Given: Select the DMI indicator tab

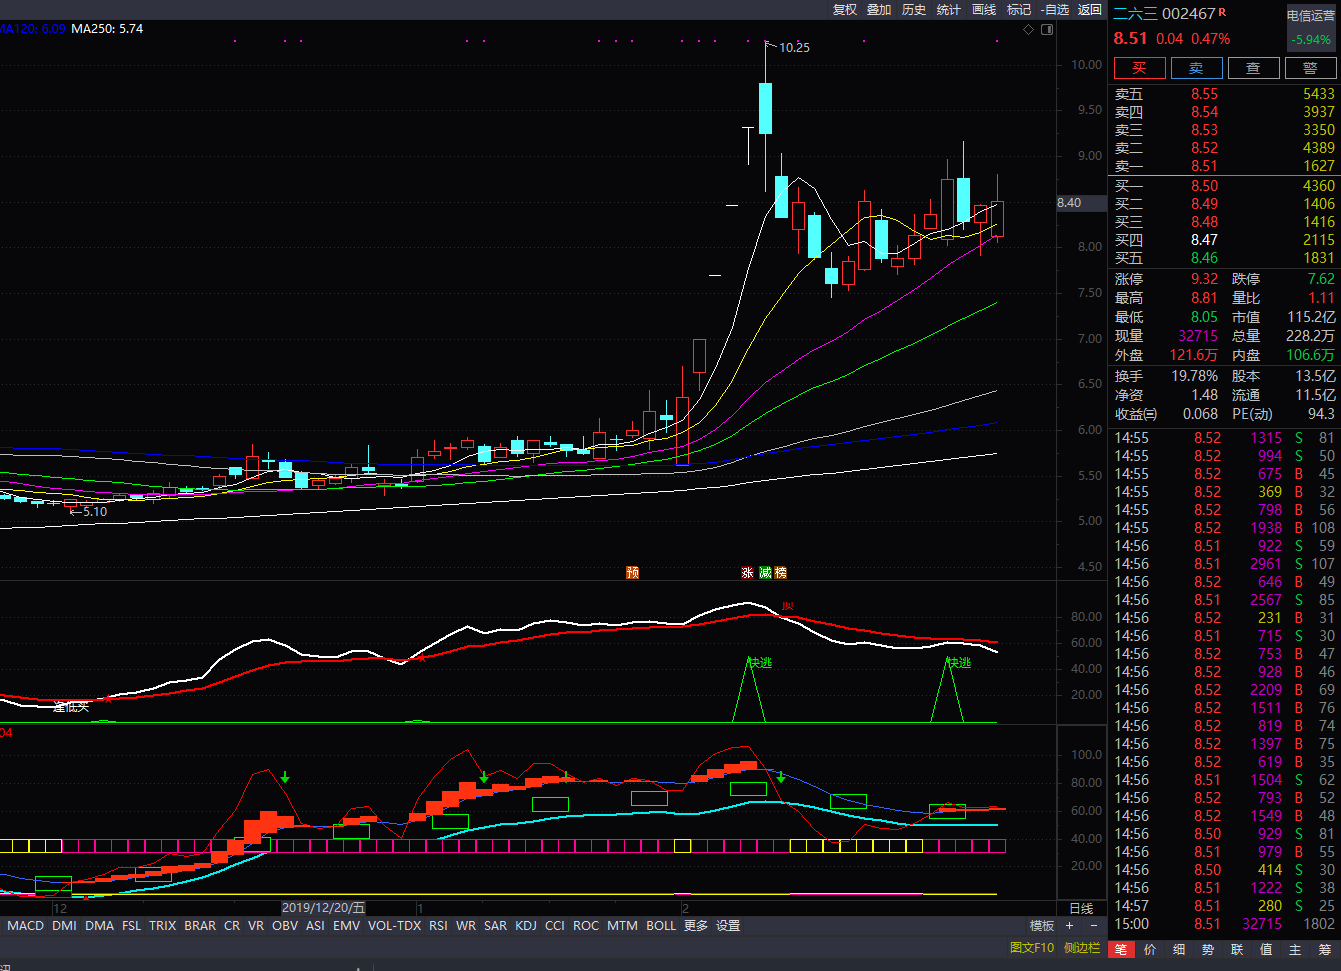Looking at the screenshot, I should (x=64, y=926).
